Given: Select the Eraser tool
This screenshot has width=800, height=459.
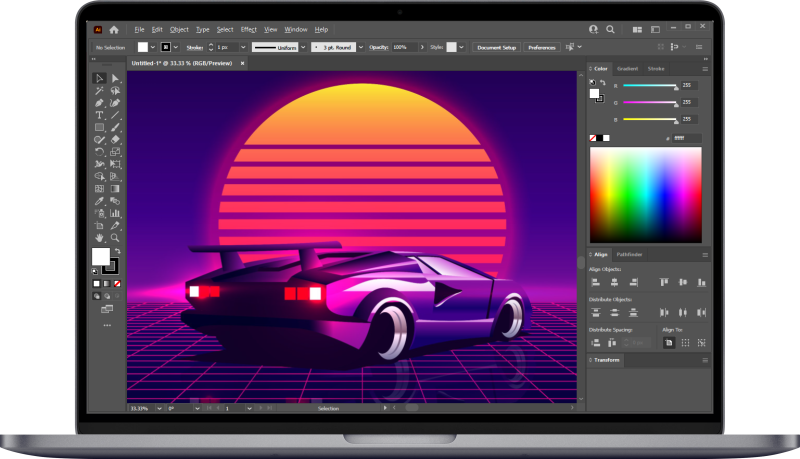Looking at the screenshot, I should click(x=115, y=139).
